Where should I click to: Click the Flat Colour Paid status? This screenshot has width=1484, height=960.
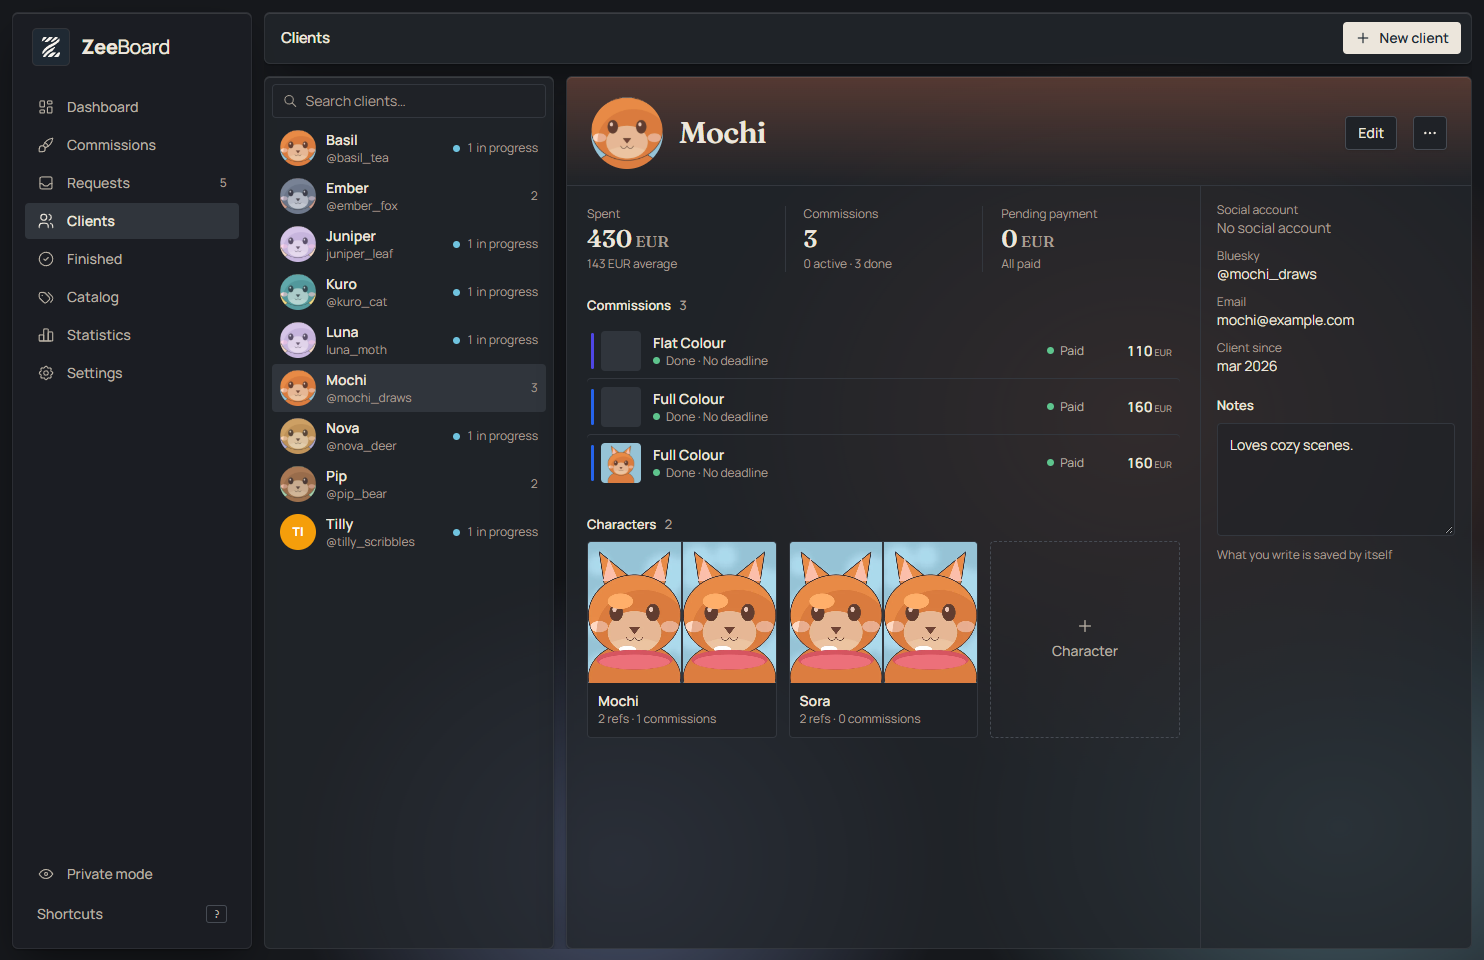(x=1065, y=351)
